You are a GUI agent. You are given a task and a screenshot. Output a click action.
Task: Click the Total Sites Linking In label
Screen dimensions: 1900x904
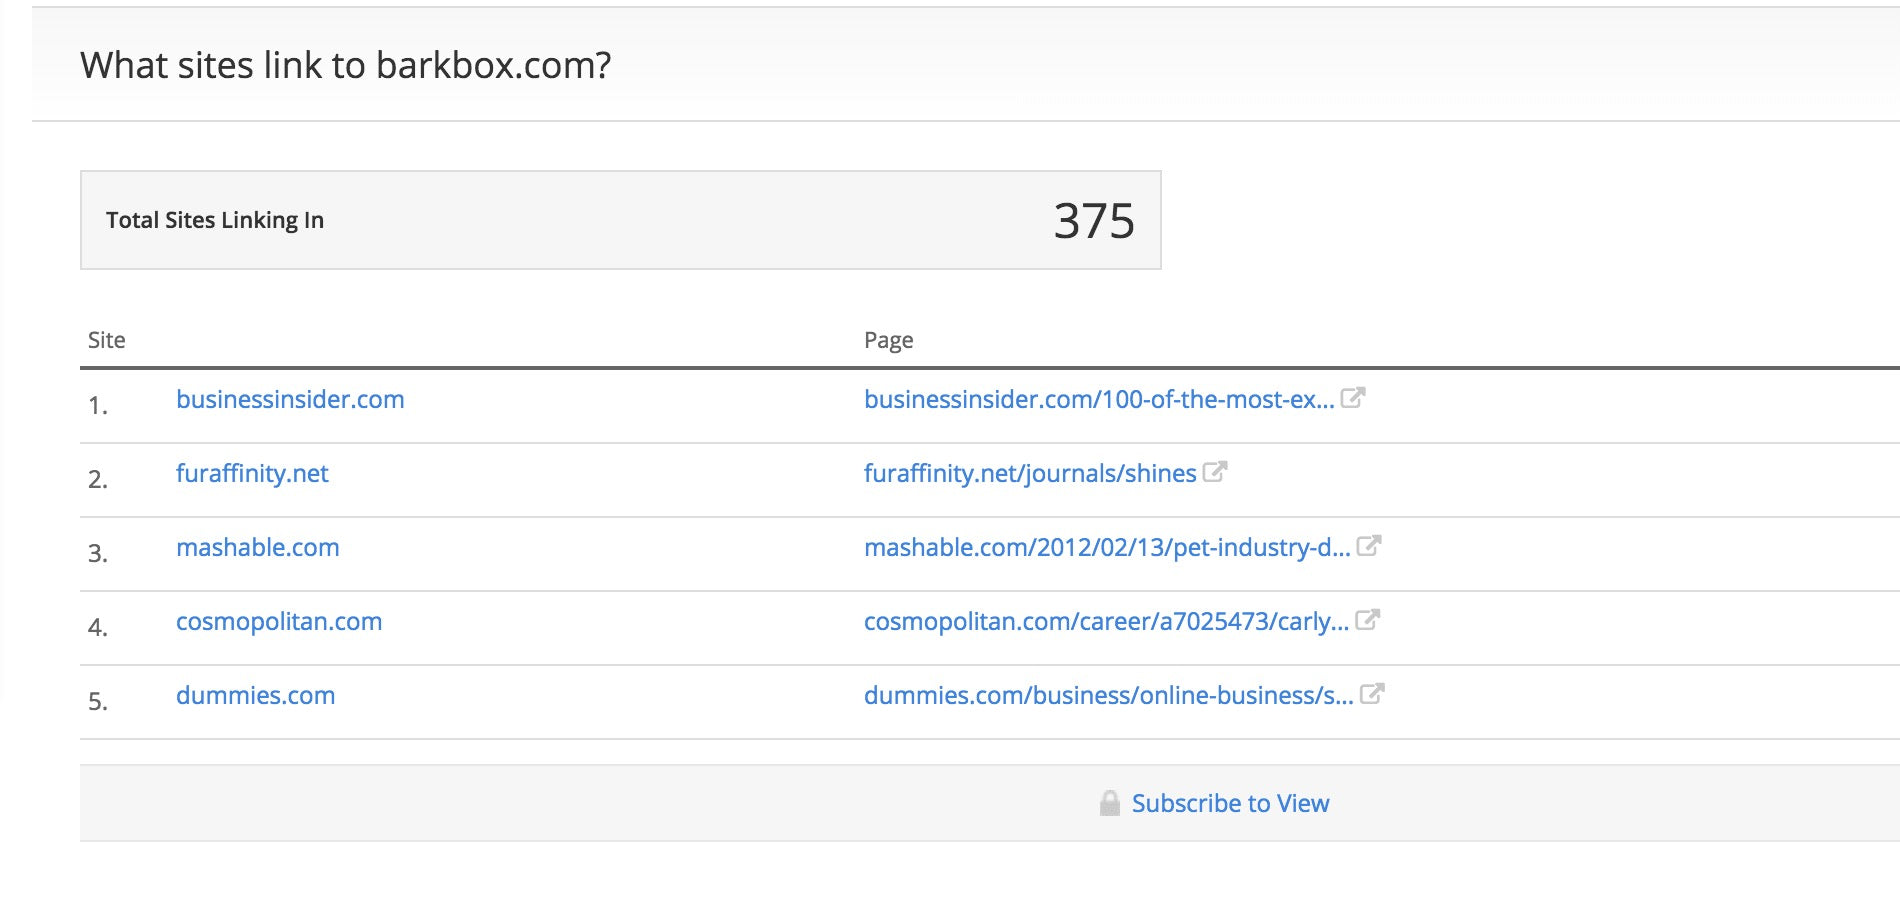click(x=215, y=220)
